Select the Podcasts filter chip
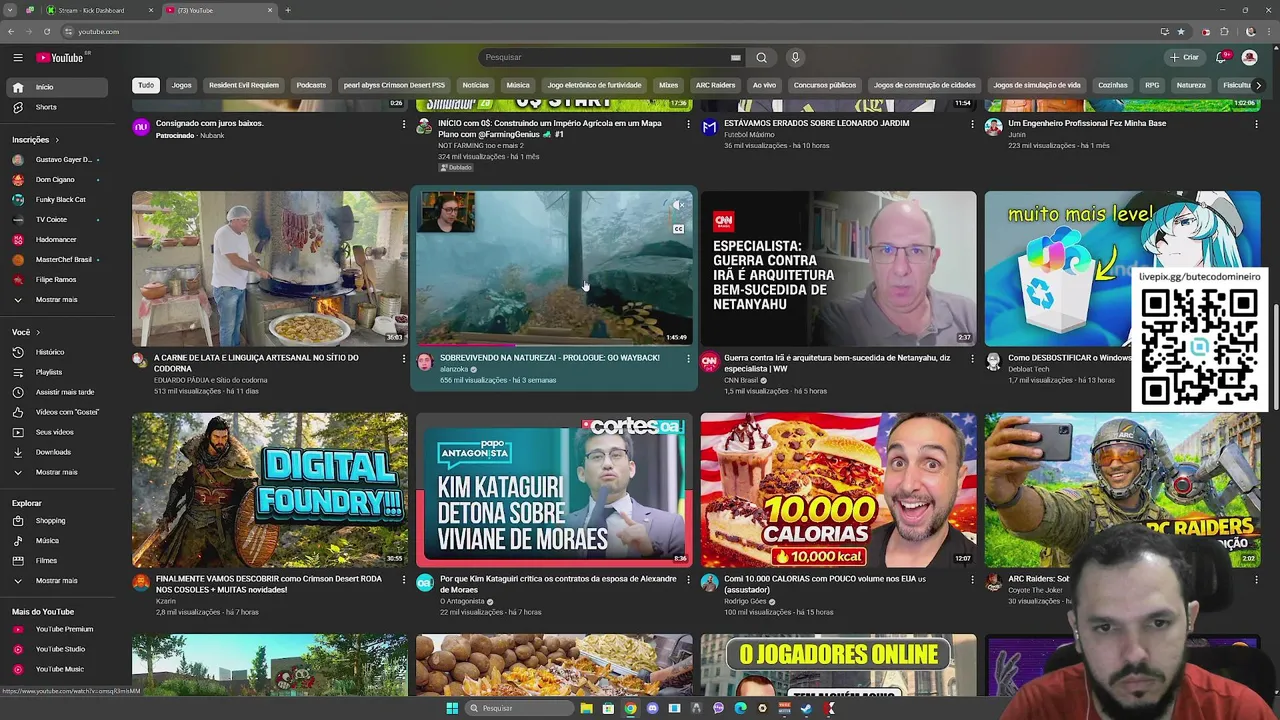 point(311,85)
